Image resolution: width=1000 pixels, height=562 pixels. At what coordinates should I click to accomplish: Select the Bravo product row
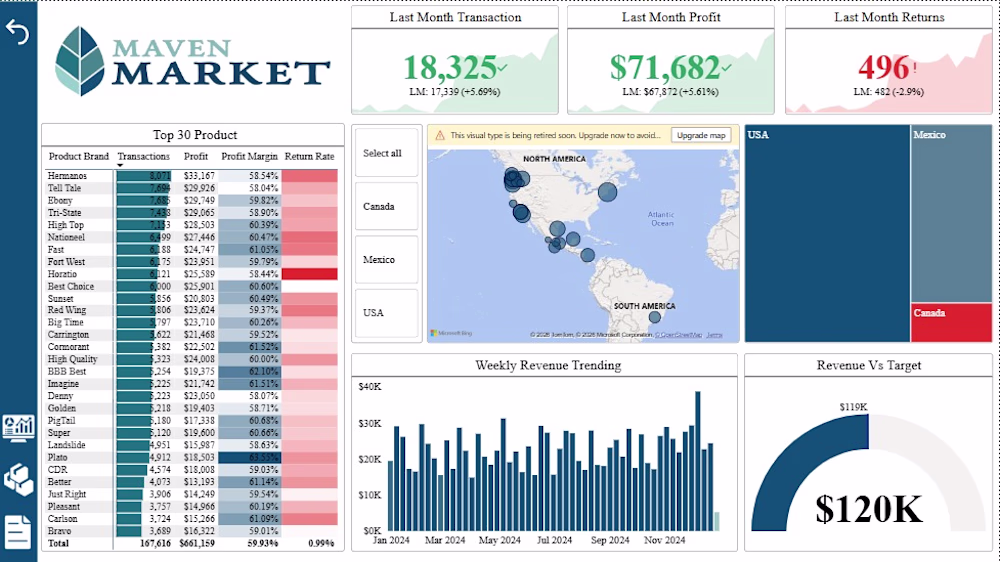(x=193, y=531)
